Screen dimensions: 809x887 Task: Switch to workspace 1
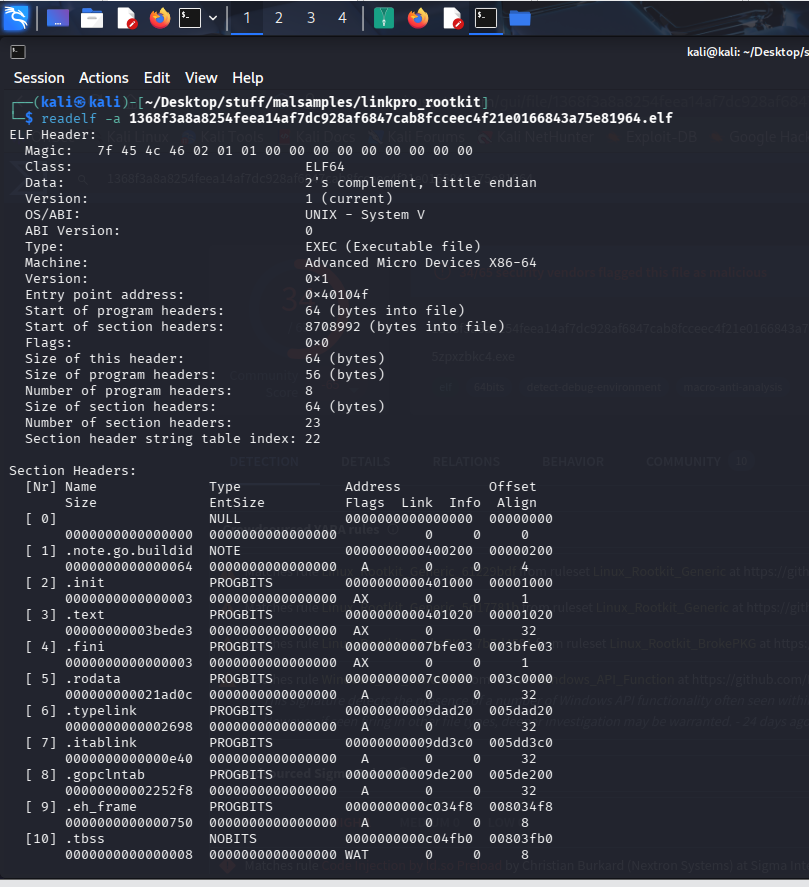(247, 18)
